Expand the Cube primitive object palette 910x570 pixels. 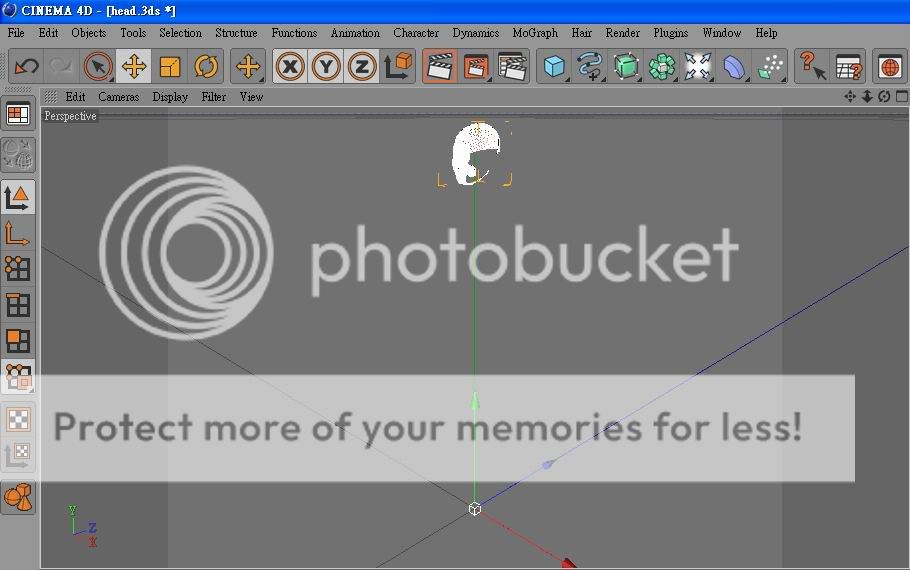coord(553,67)
